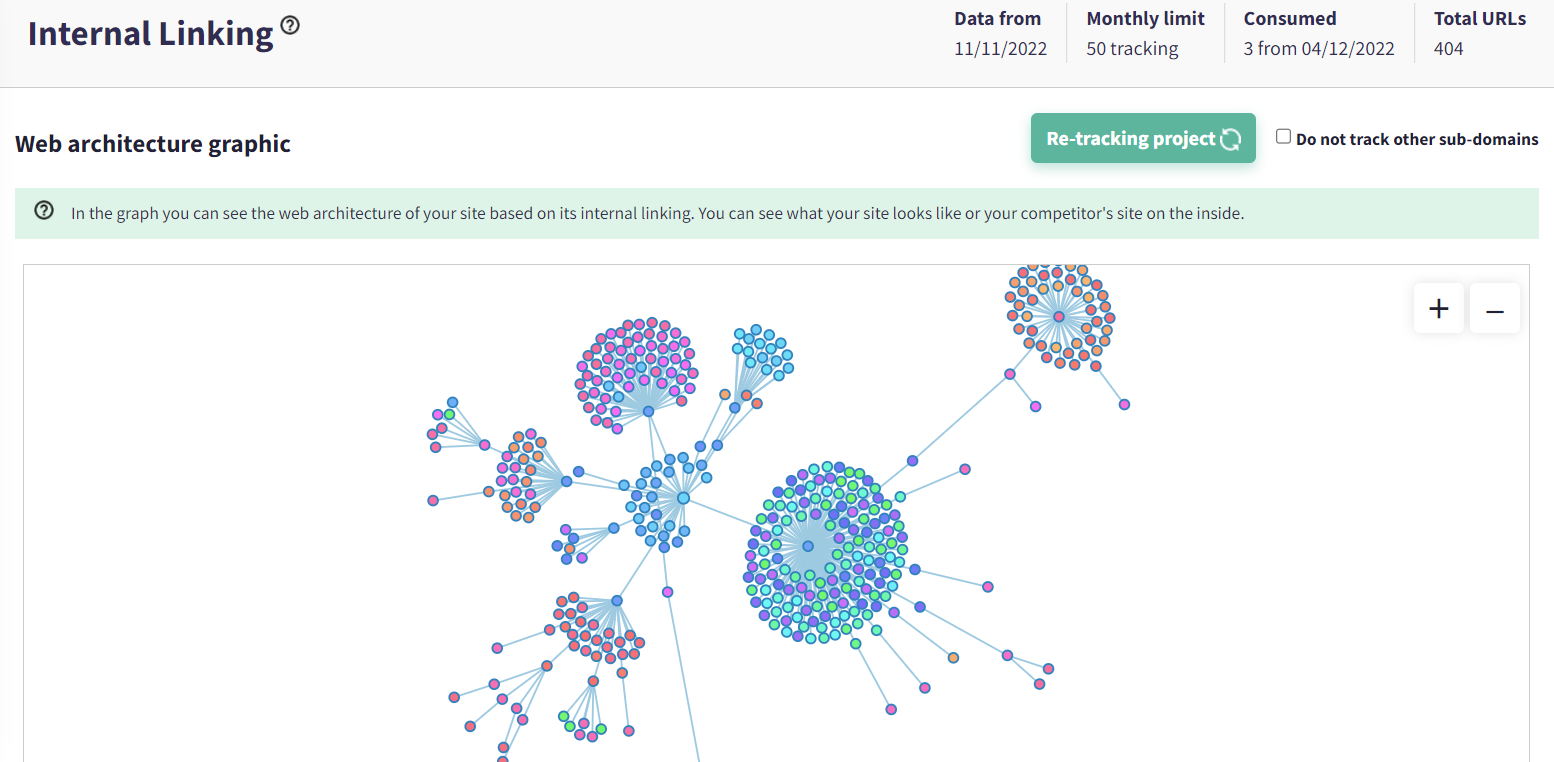Click the Re-tracking project button
Image resolution: width=1554 pixels, height=762 pixels.
click(x=1130, y=139)
